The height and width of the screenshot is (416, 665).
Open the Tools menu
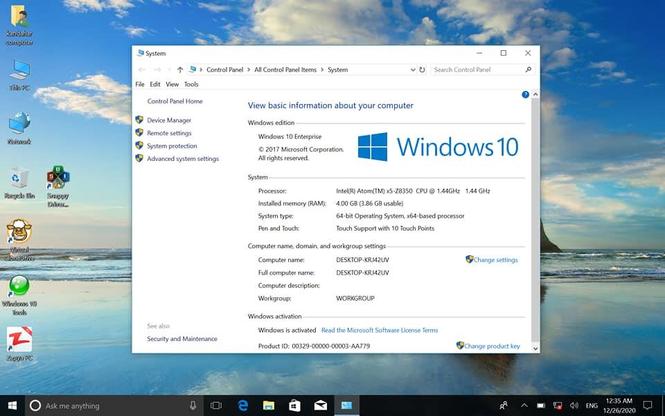191,84
